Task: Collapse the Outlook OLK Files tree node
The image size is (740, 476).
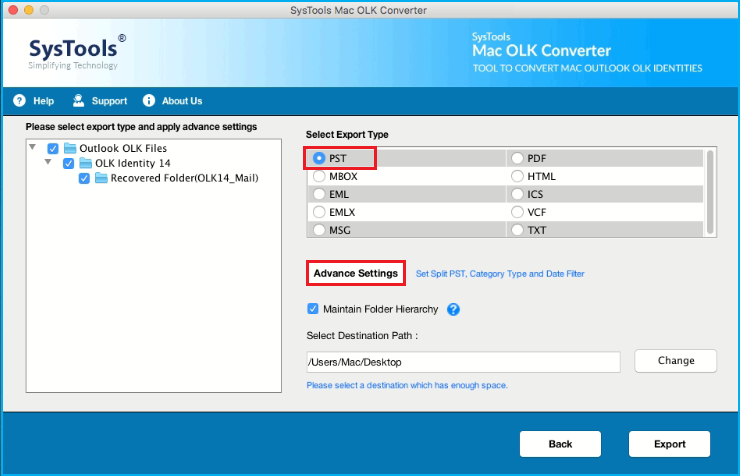Action: (33, 147)
